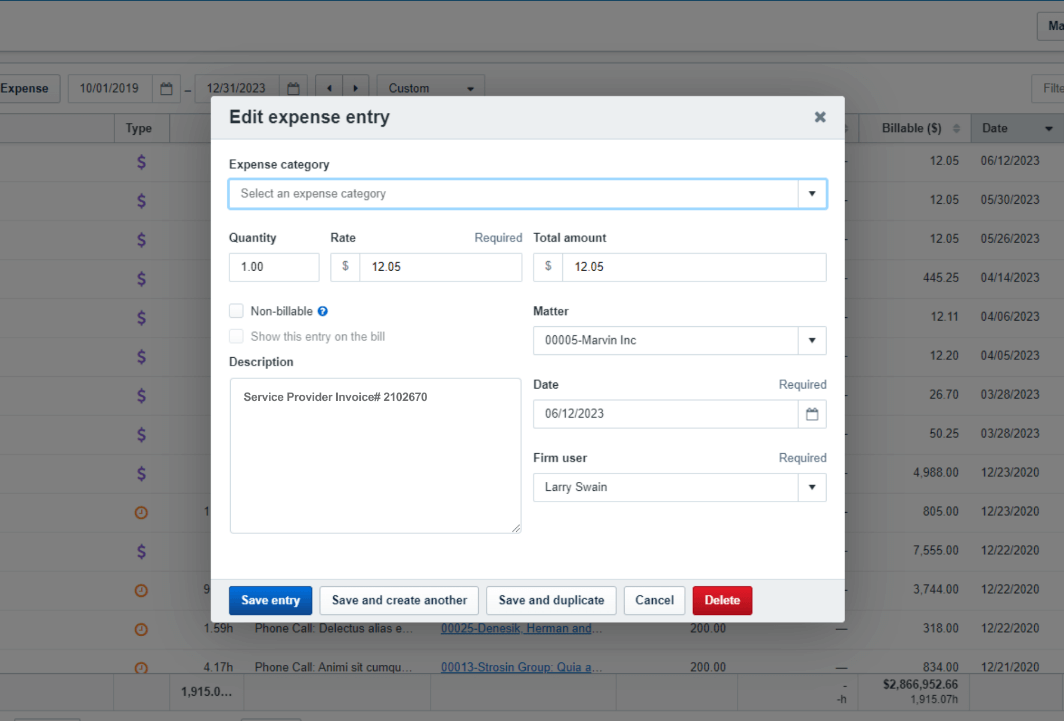The height and width of the screenshot is (721, 1064).
Task: Click expense icon in 26.70 row
Action: [x=141, y=395]
